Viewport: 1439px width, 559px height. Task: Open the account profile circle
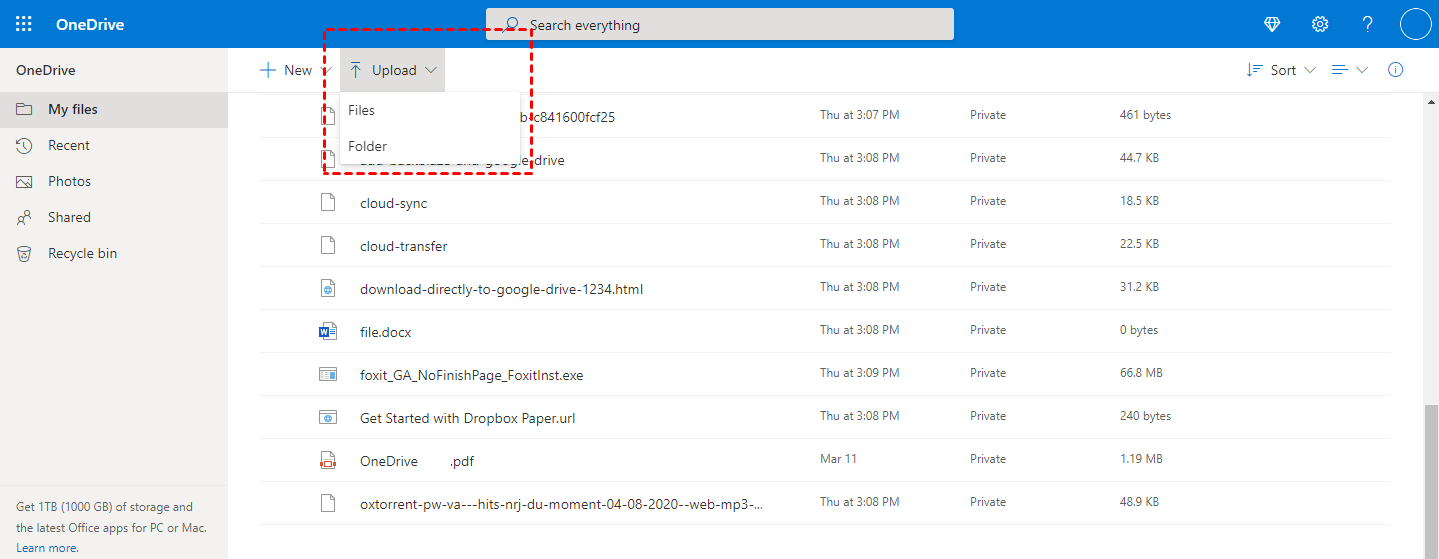click(x=1416, y=24)
